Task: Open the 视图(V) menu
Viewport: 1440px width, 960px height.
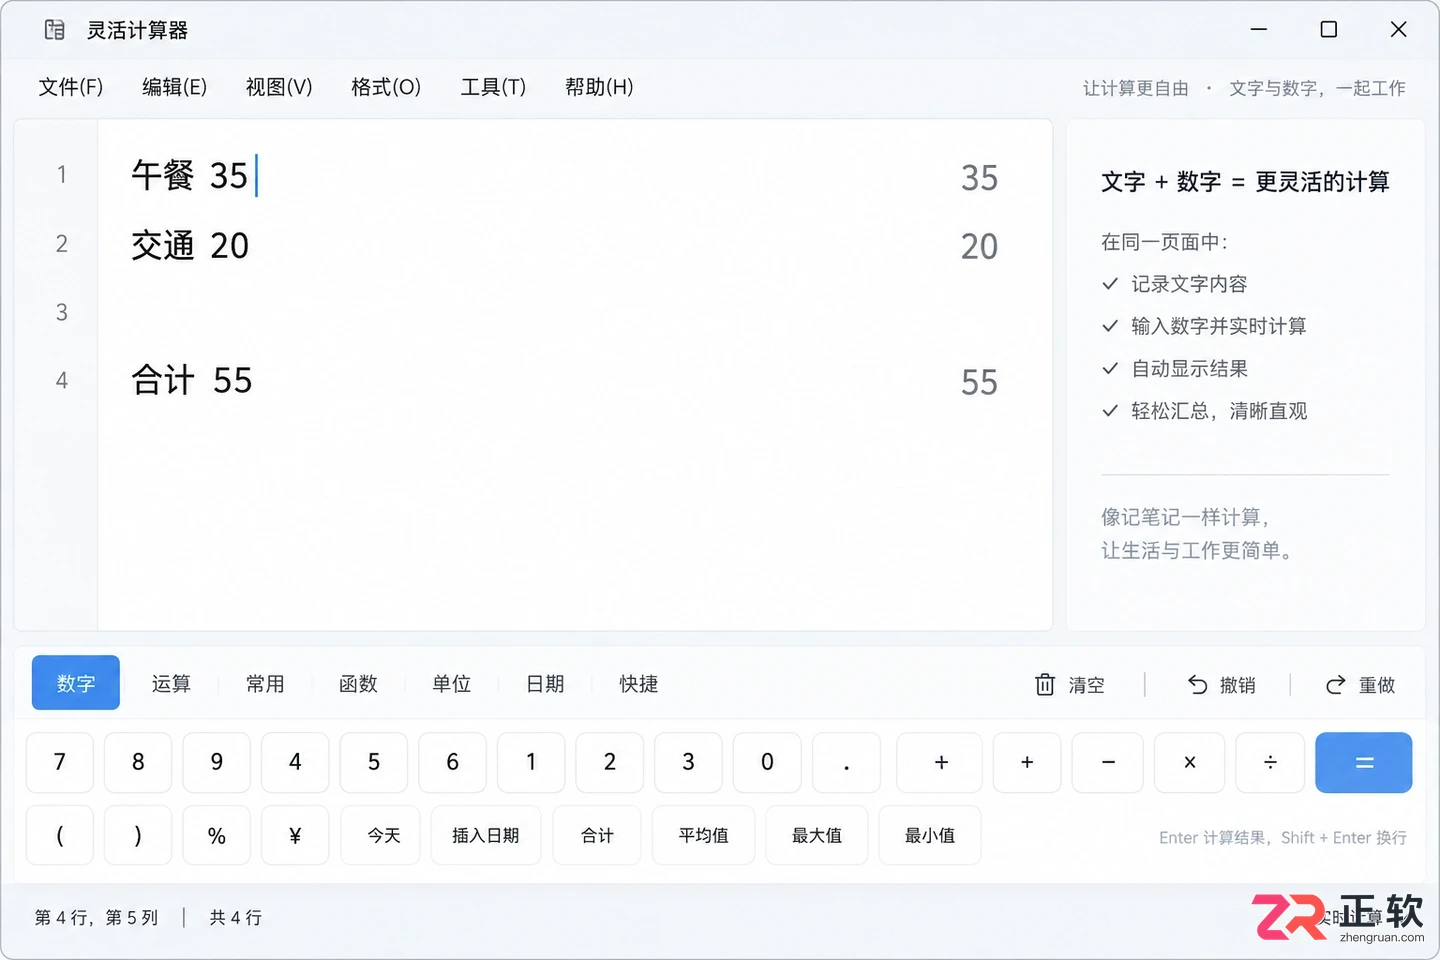Action: [279, 87]
